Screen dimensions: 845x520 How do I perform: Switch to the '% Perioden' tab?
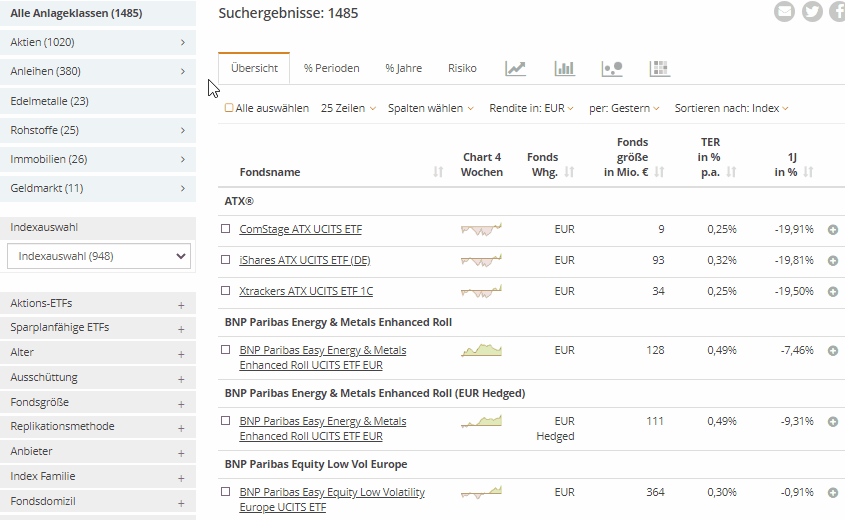[331, 68]
